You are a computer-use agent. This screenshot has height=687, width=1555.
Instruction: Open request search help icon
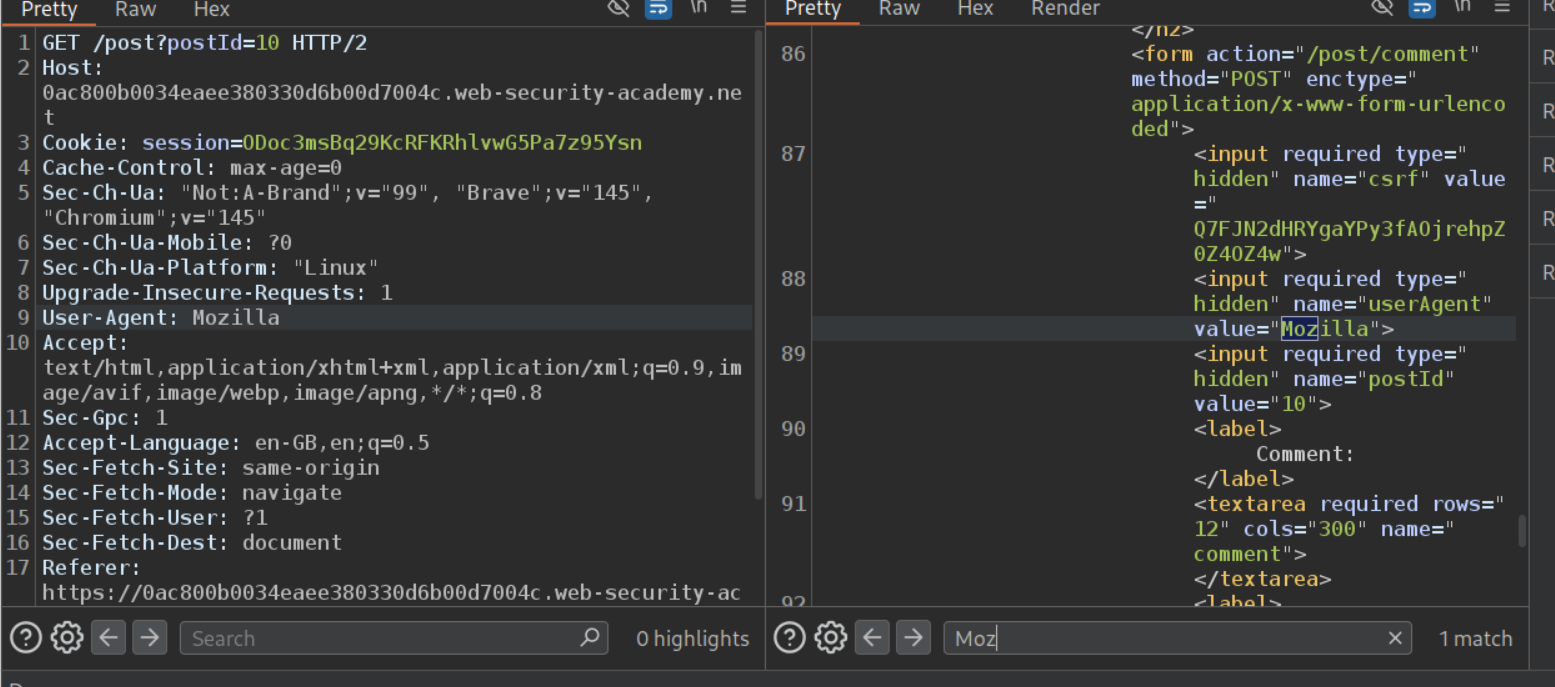tap(25, 638)
